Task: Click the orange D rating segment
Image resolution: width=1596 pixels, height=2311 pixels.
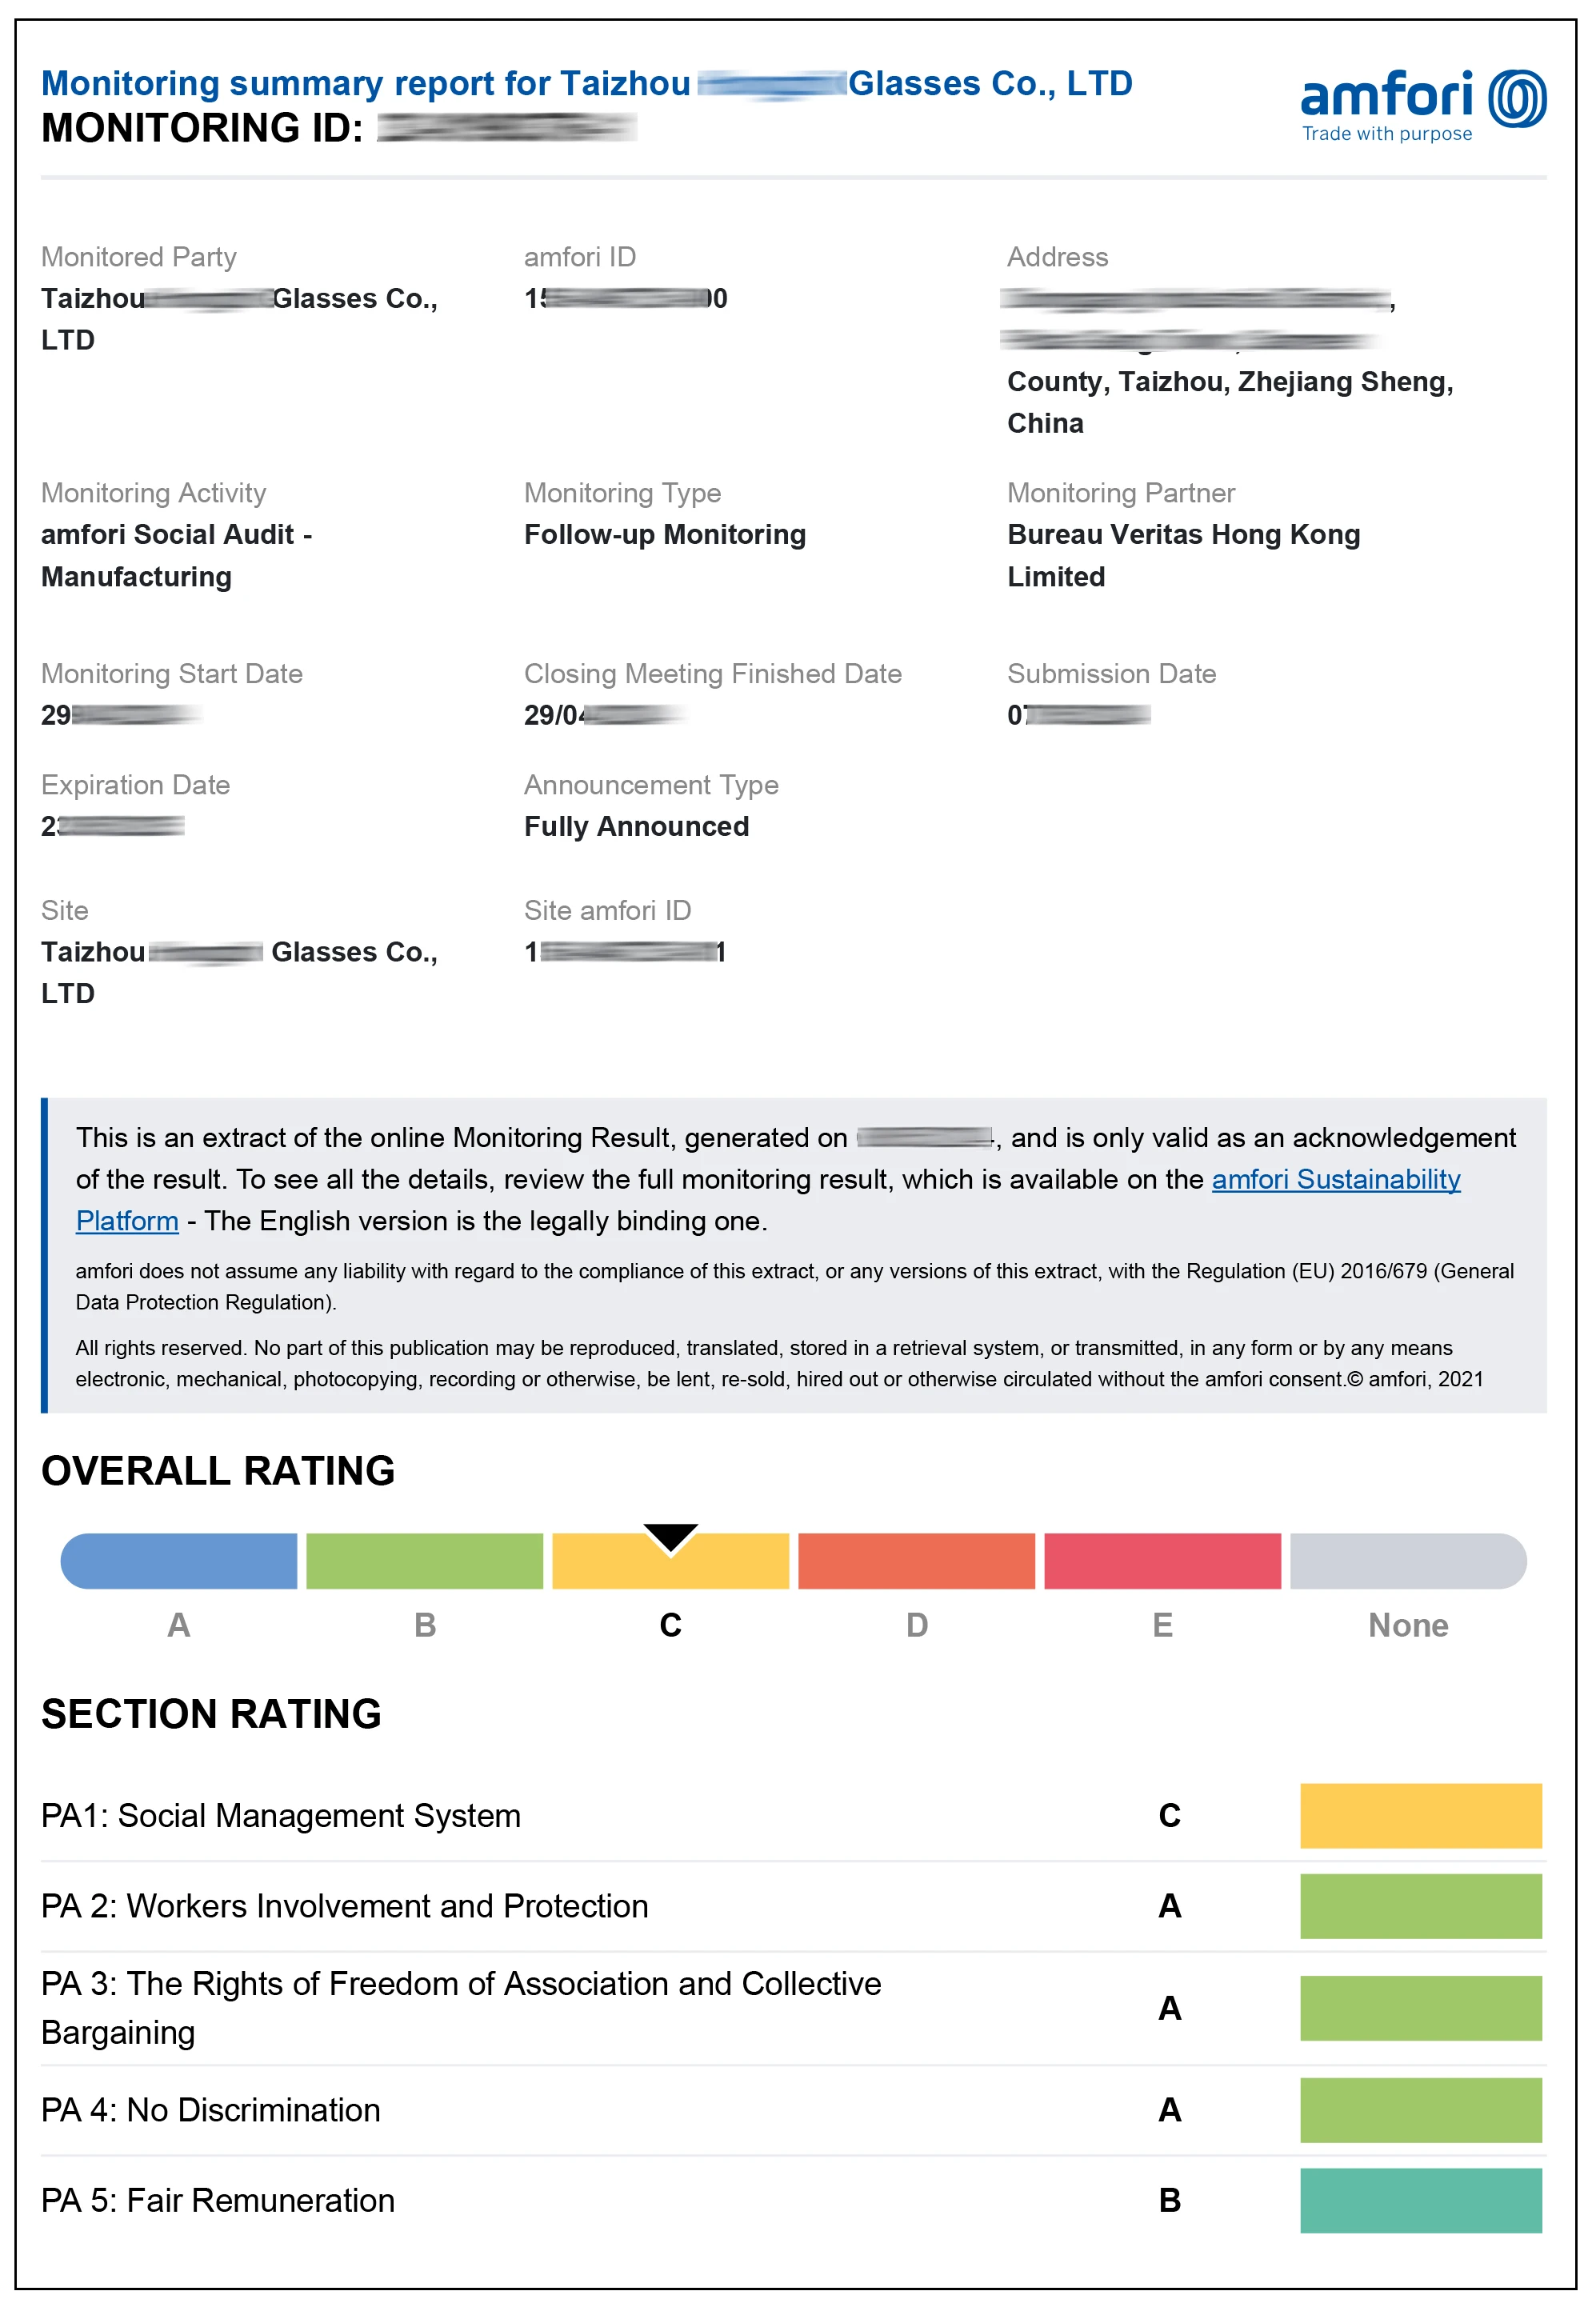Action: pos(916,1561)
